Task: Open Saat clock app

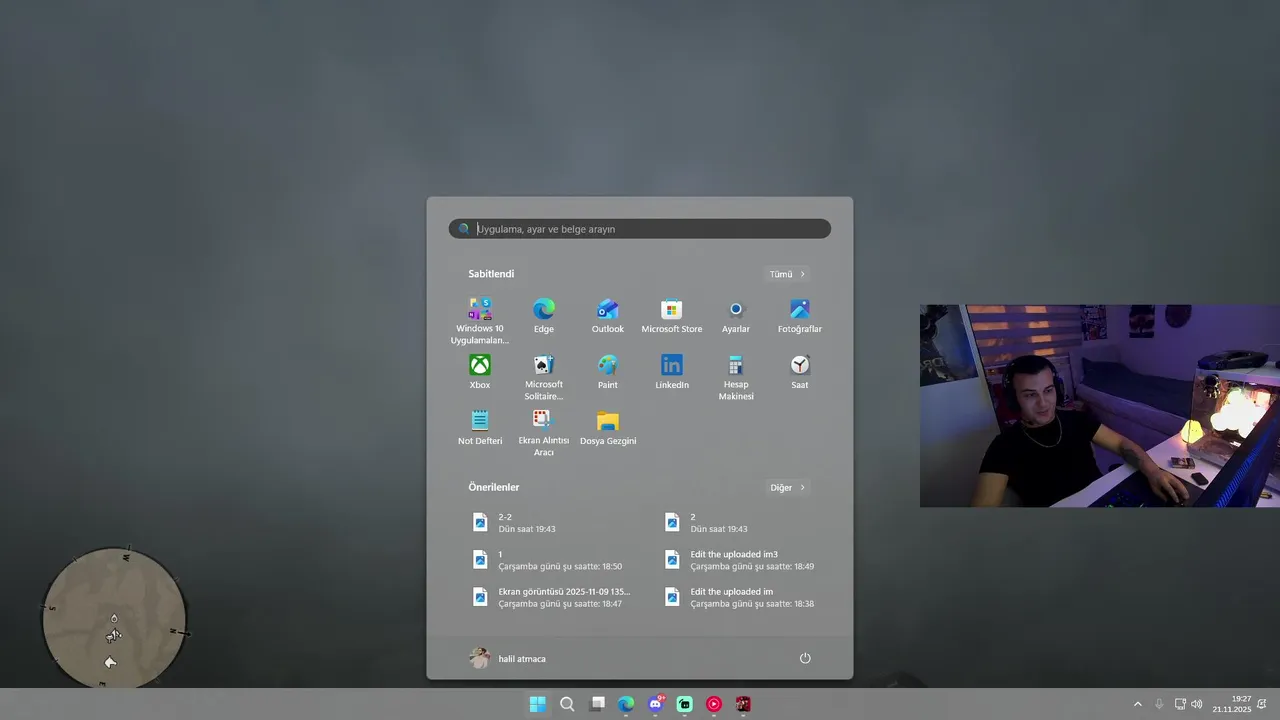Action: [800, 372]
